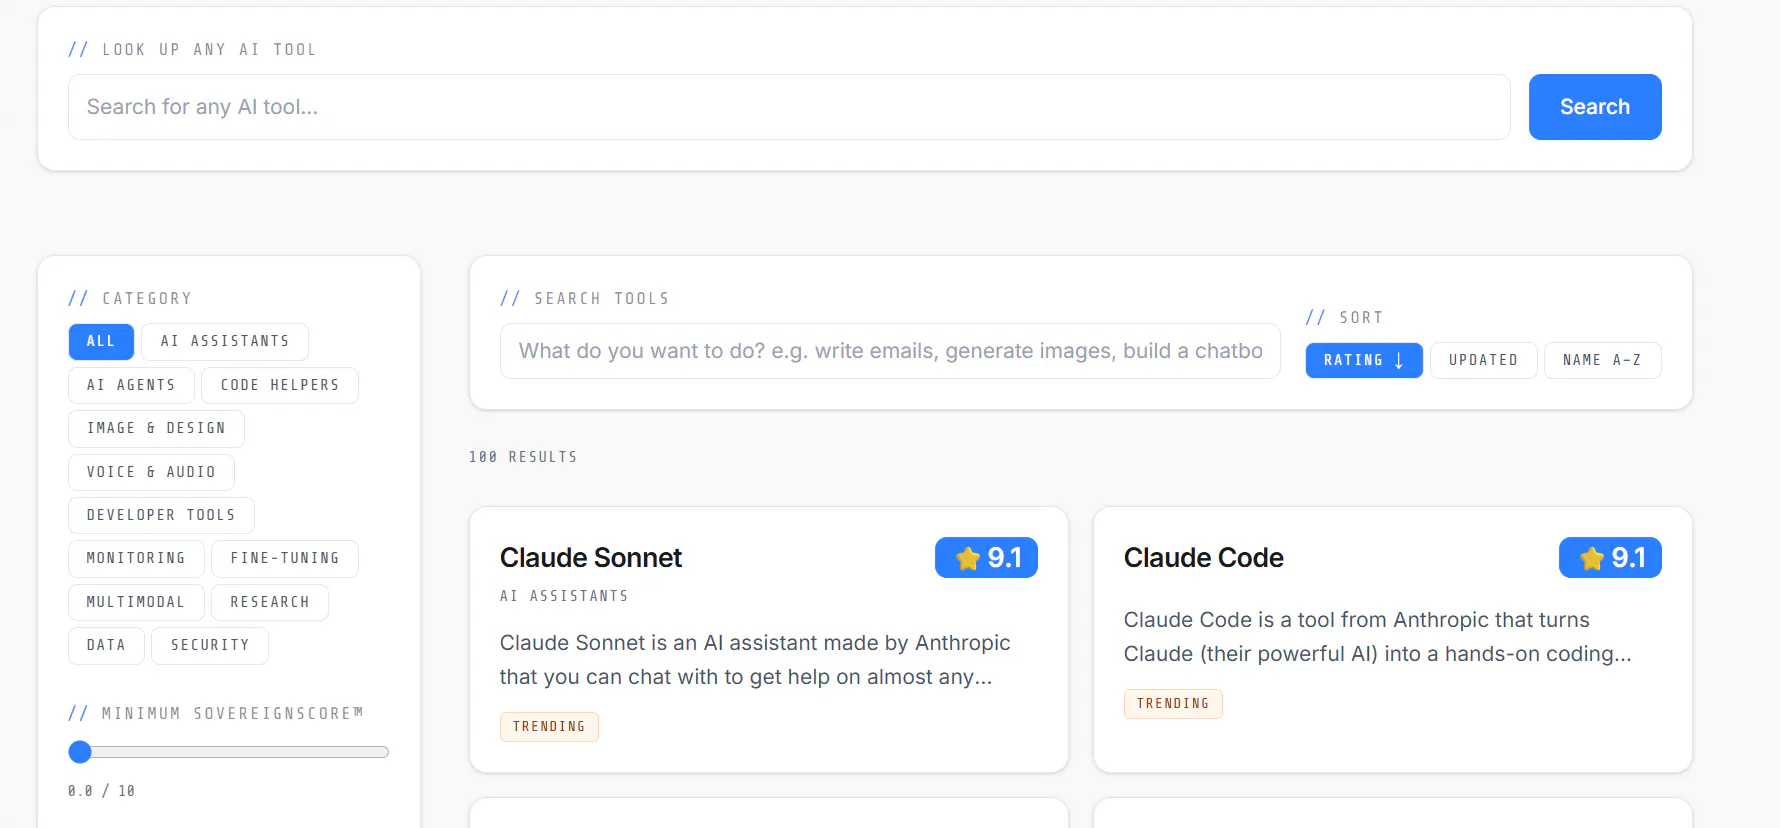This screenshot has height=828, width=1780.
Task: Click the 9.1 score on Claude Sonnet
Action: [x=1004, y=558]
